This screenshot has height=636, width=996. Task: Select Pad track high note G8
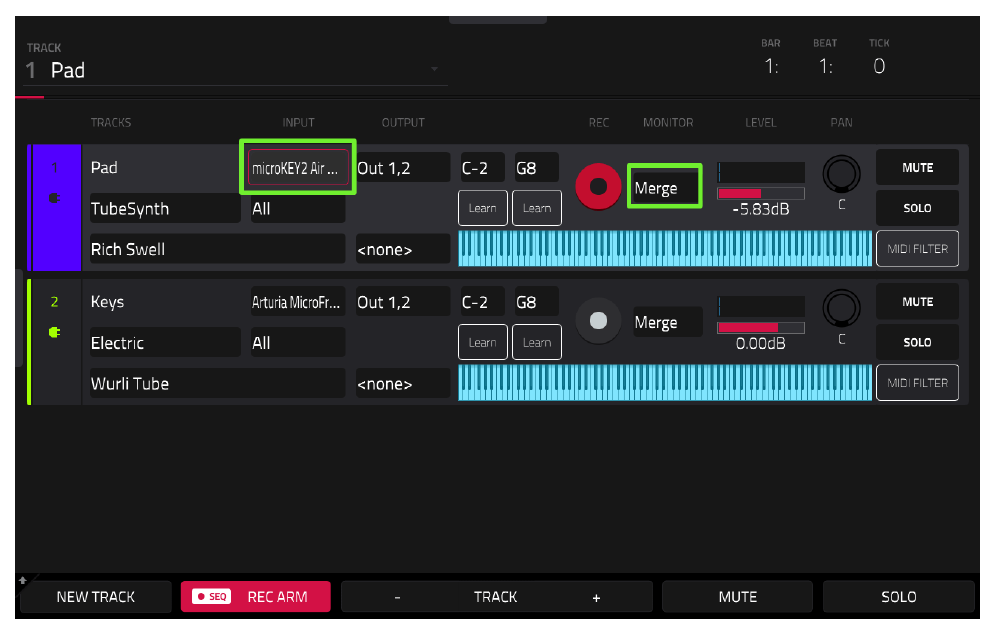(x=537, y=168)
